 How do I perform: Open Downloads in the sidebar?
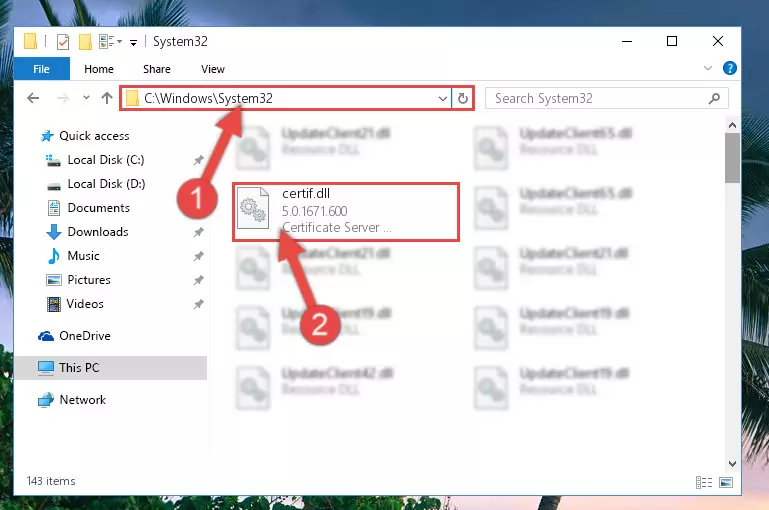98,232
